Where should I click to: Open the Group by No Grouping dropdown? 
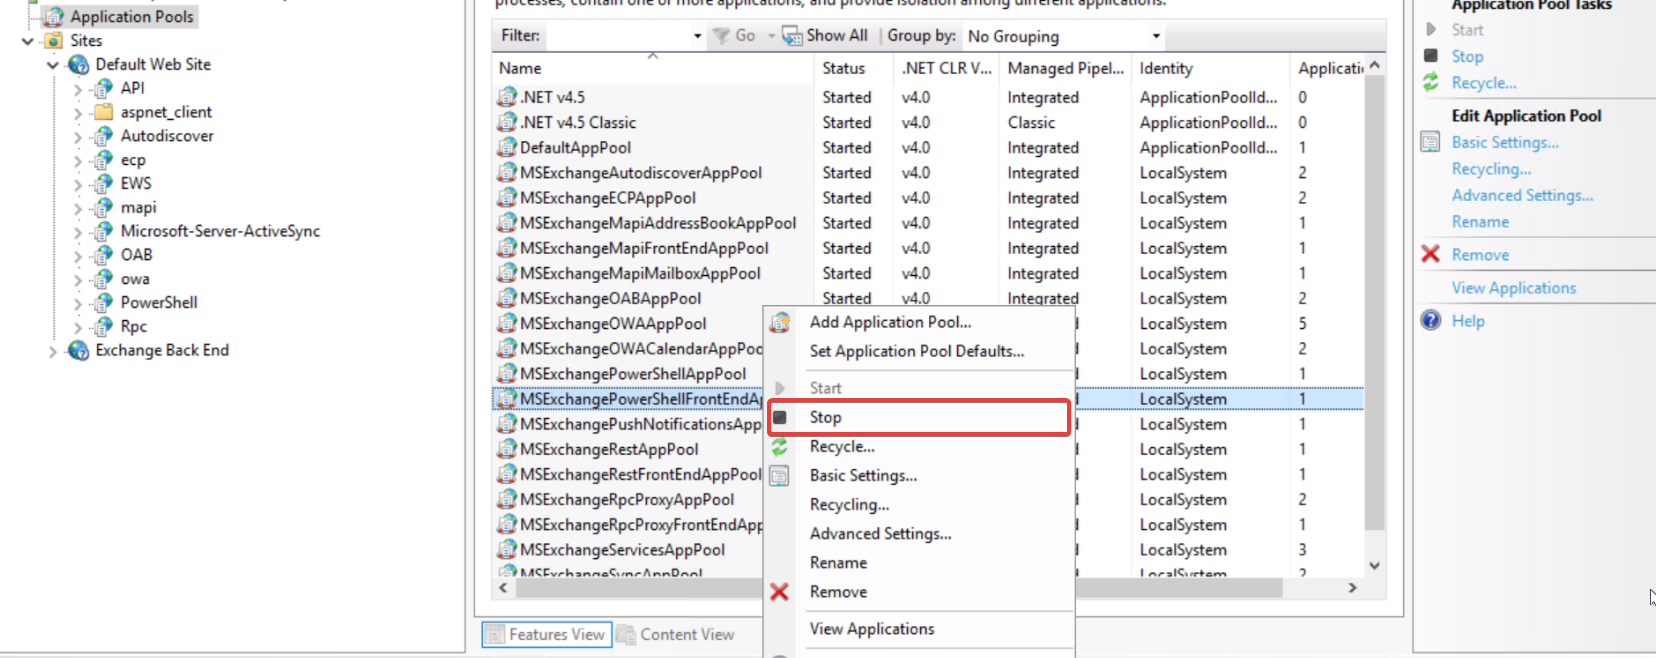point(1156,36)
